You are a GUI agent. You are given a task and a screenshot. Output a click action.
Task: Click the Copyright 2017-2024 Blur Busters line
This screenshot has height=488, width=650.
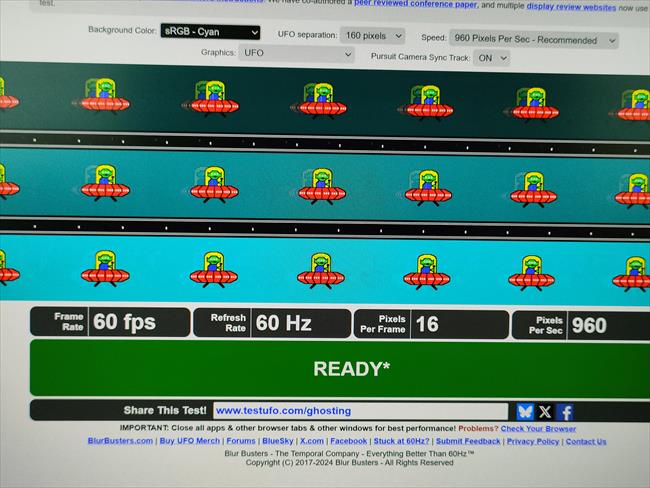tap(349, 462)
